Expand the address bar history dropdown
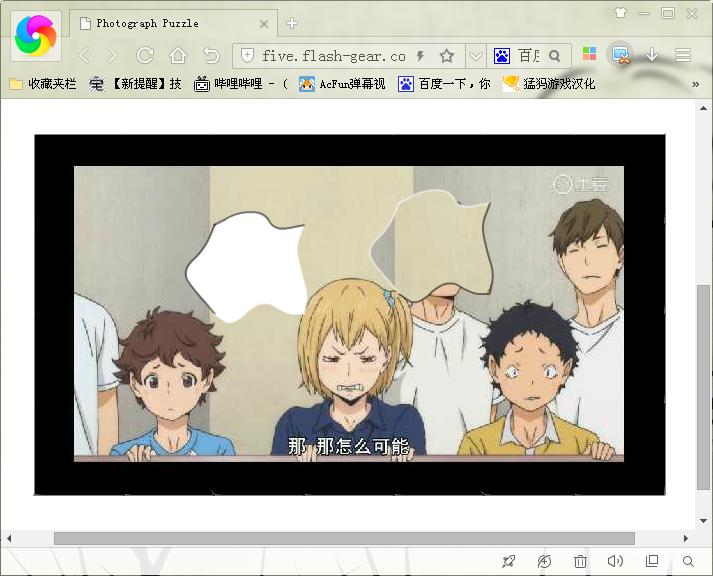This screenshot has height=576, width=713. [475, 56]
